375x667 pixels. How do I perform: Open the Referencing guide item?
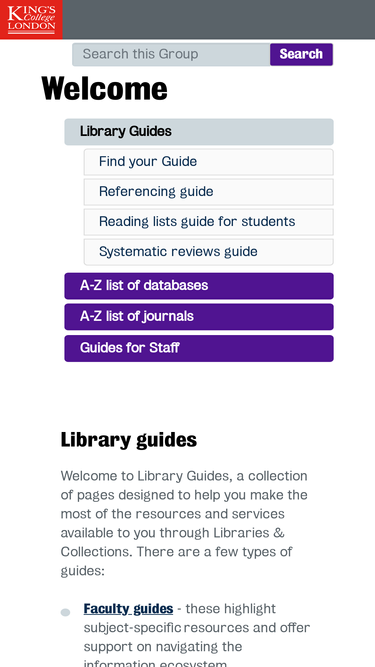click(x=208, y=192)
